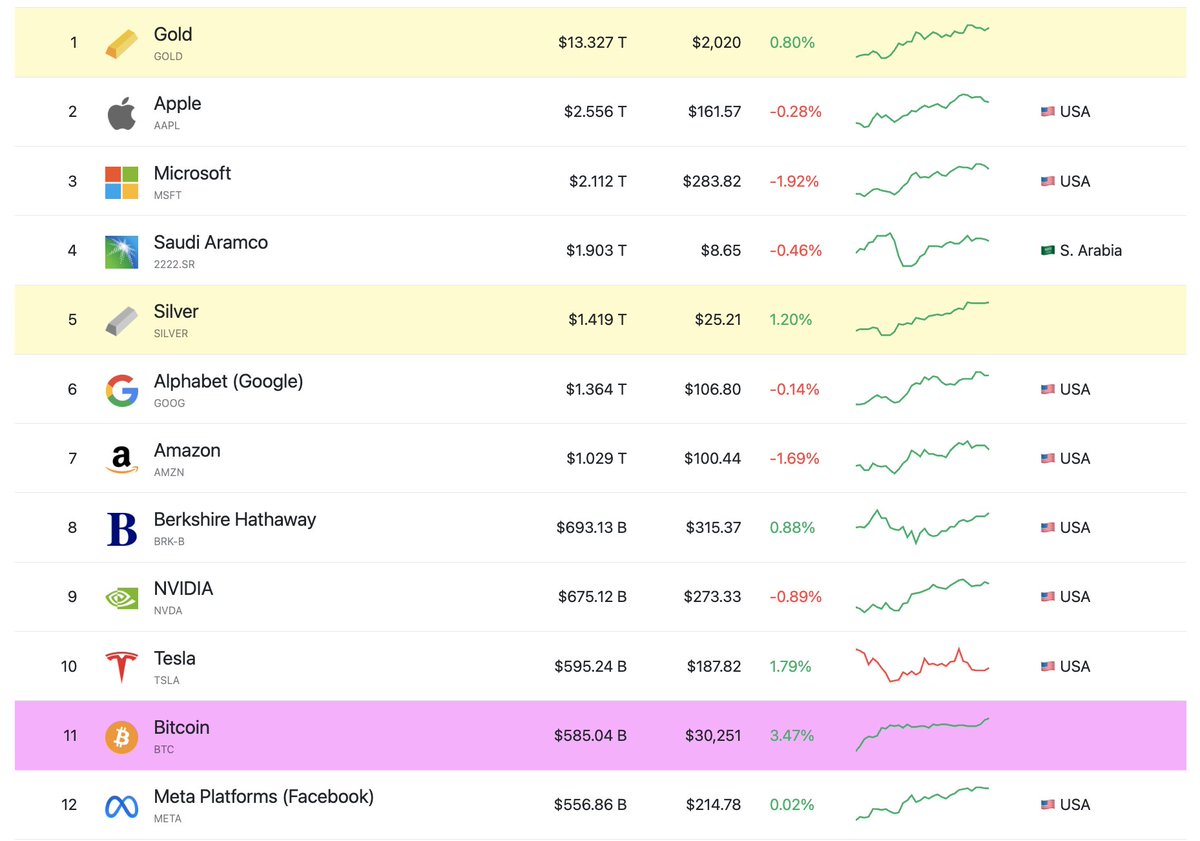Click Tesla's 1.79% change value

click(x=790, y=666)
